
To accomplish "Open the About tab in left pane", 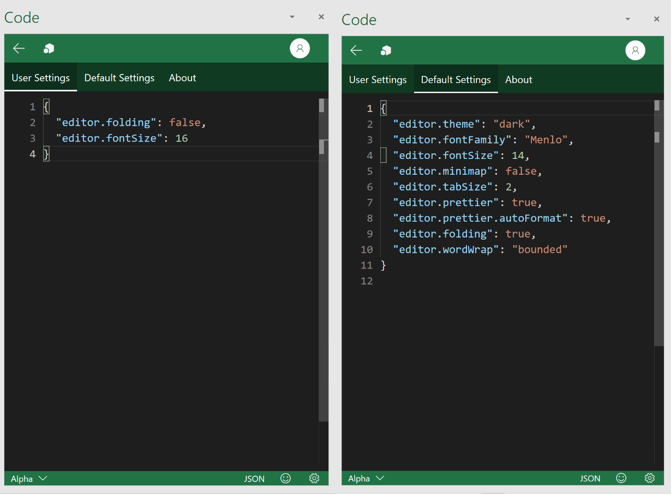I will click(x=182, y=78).
